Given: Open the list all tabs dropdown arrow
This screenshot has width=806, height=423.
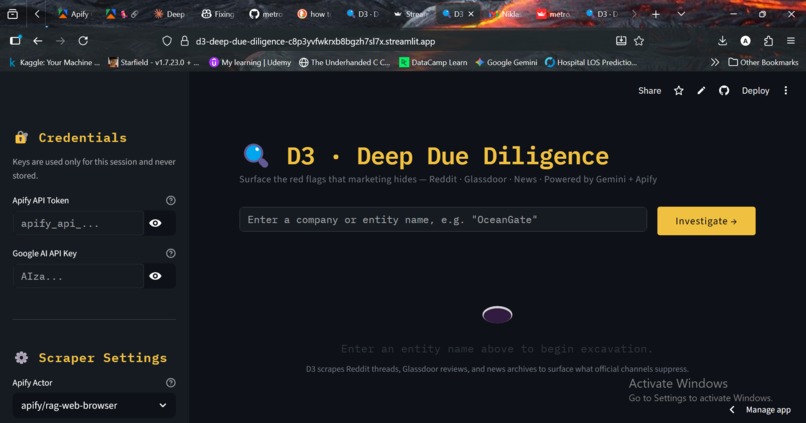Looking at the screenshot, I should (x=681, y=14).
